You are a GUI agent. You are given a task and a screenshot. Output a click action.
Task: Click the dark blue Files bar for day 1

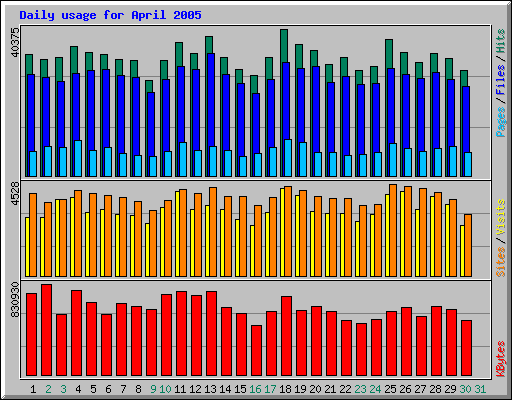tap(31, 112)
